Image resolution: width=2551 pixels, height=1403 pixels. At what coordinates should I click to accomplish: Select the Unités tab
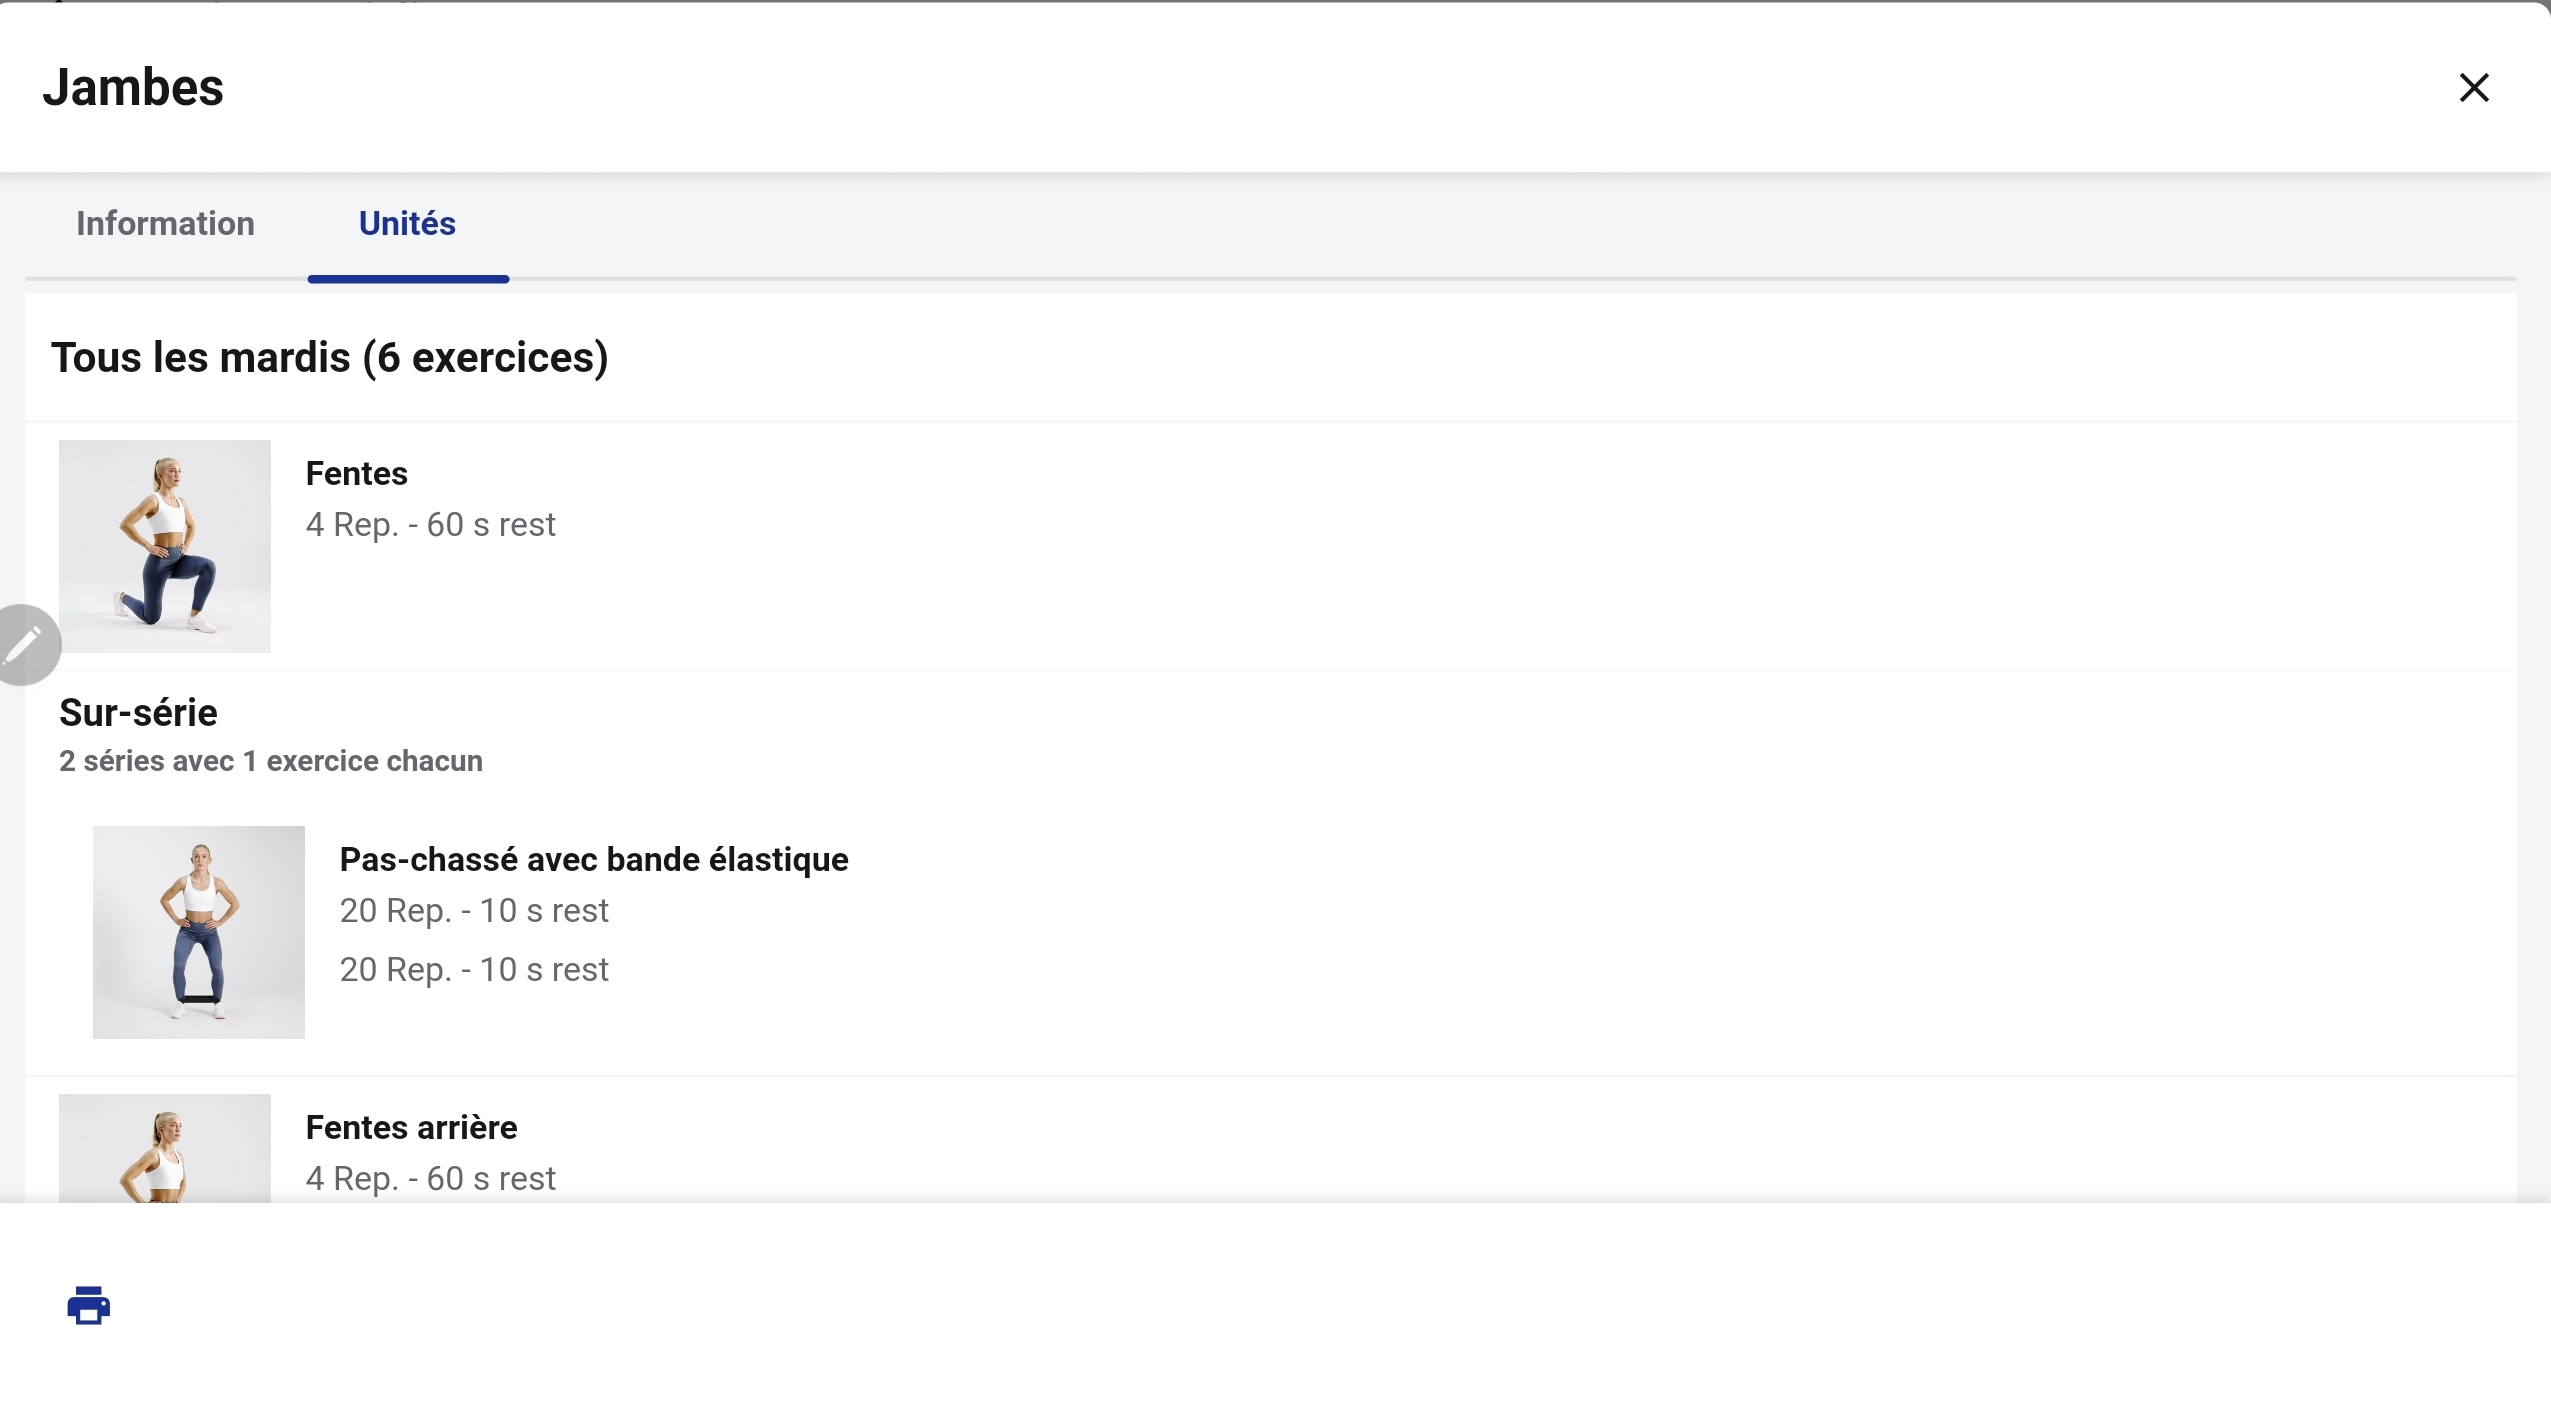coord(408,223)
